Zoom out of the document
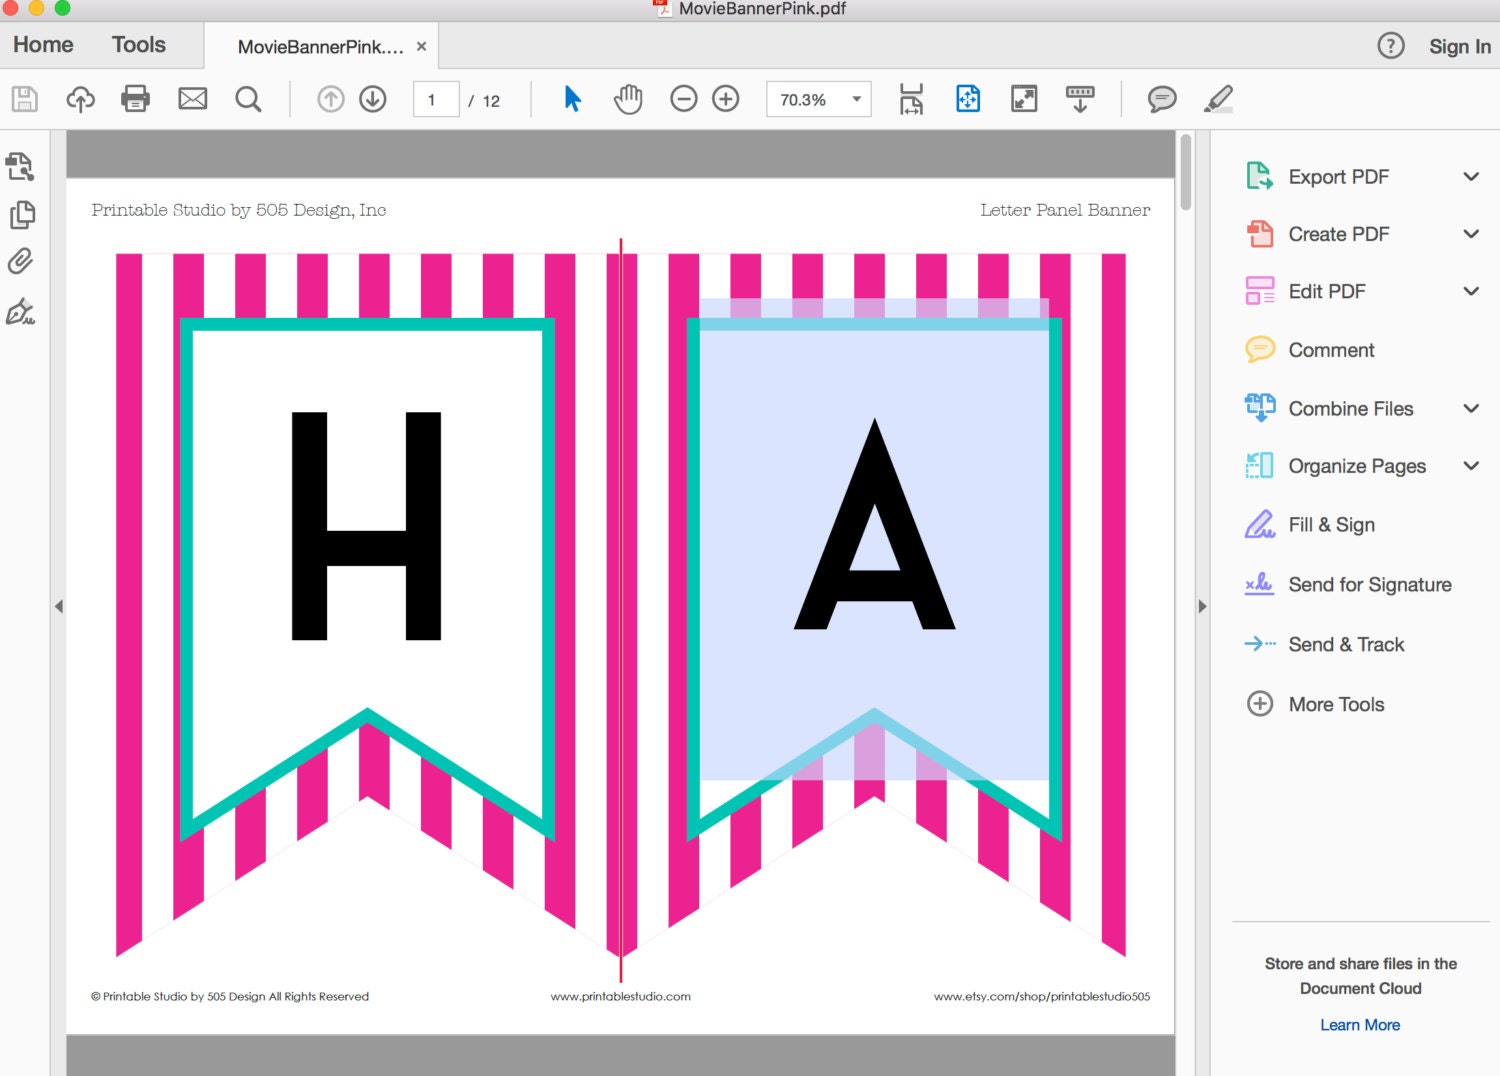1500x1076 pixels. click(x=684, y=98)
